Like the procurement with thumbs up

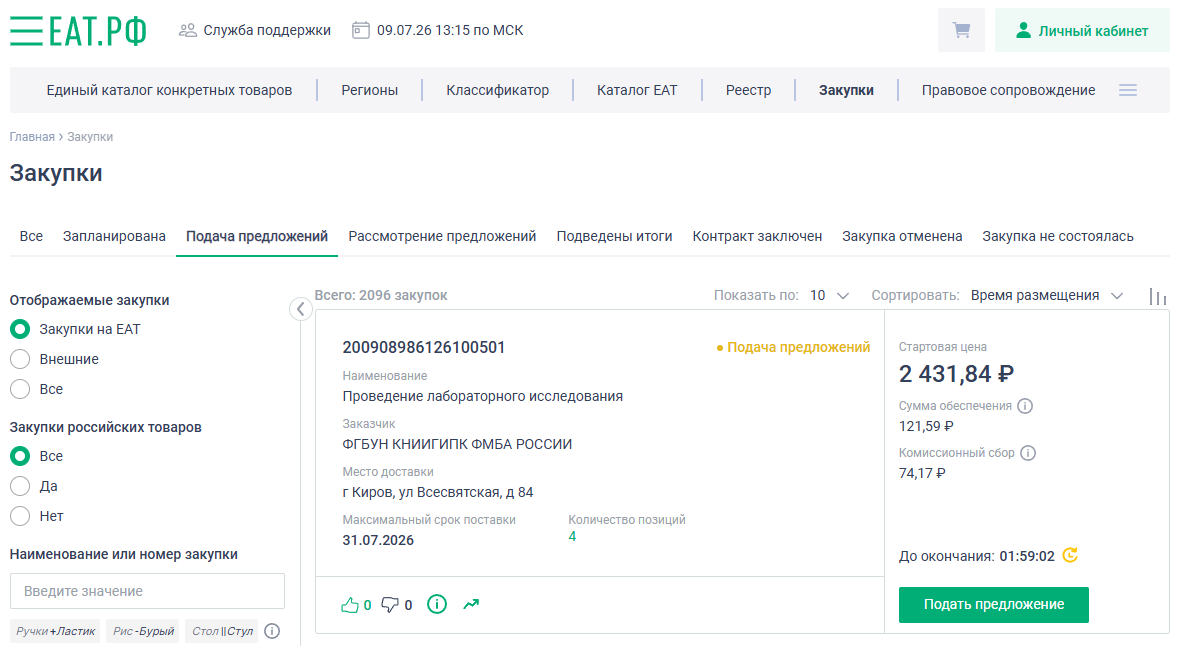(x=350, y=605)
